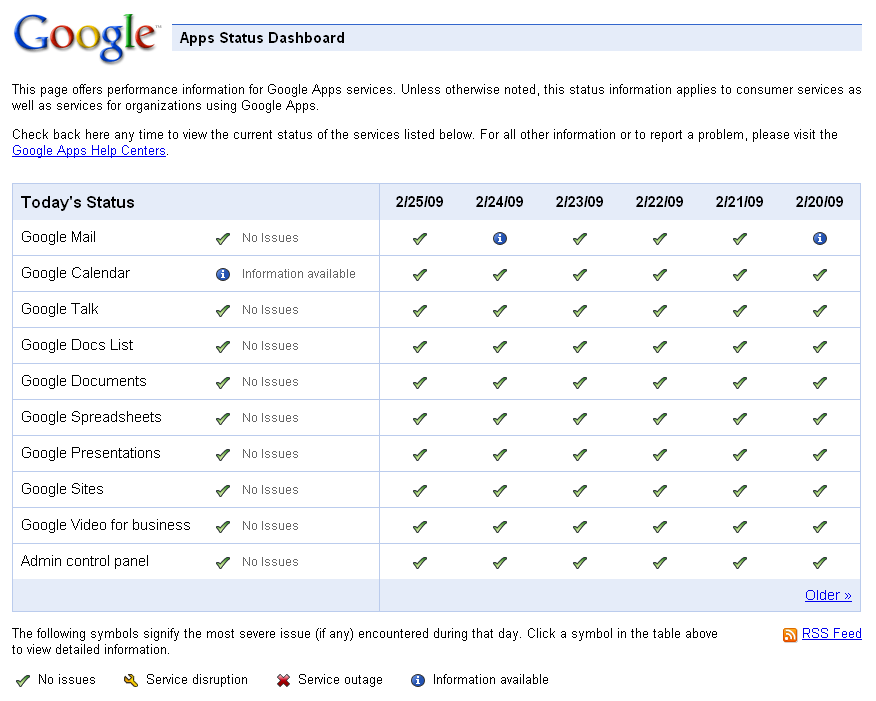
Task: Select Google Spreadsheets' checkmark under 2/21/09
Action: tap(739, 418)
